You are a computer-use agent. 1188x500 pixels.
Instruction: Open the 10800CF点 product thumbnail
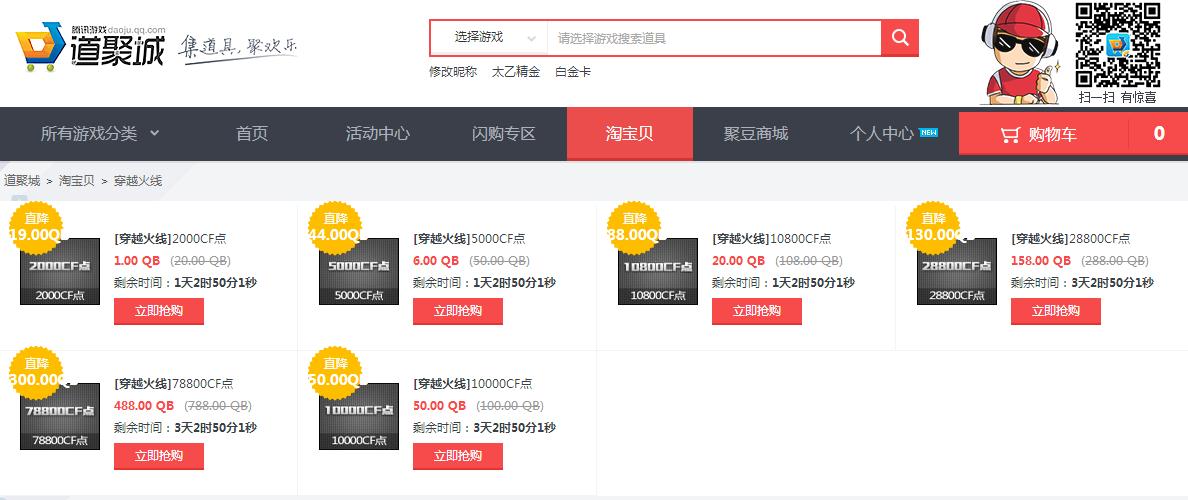click(x=658, y=271)
